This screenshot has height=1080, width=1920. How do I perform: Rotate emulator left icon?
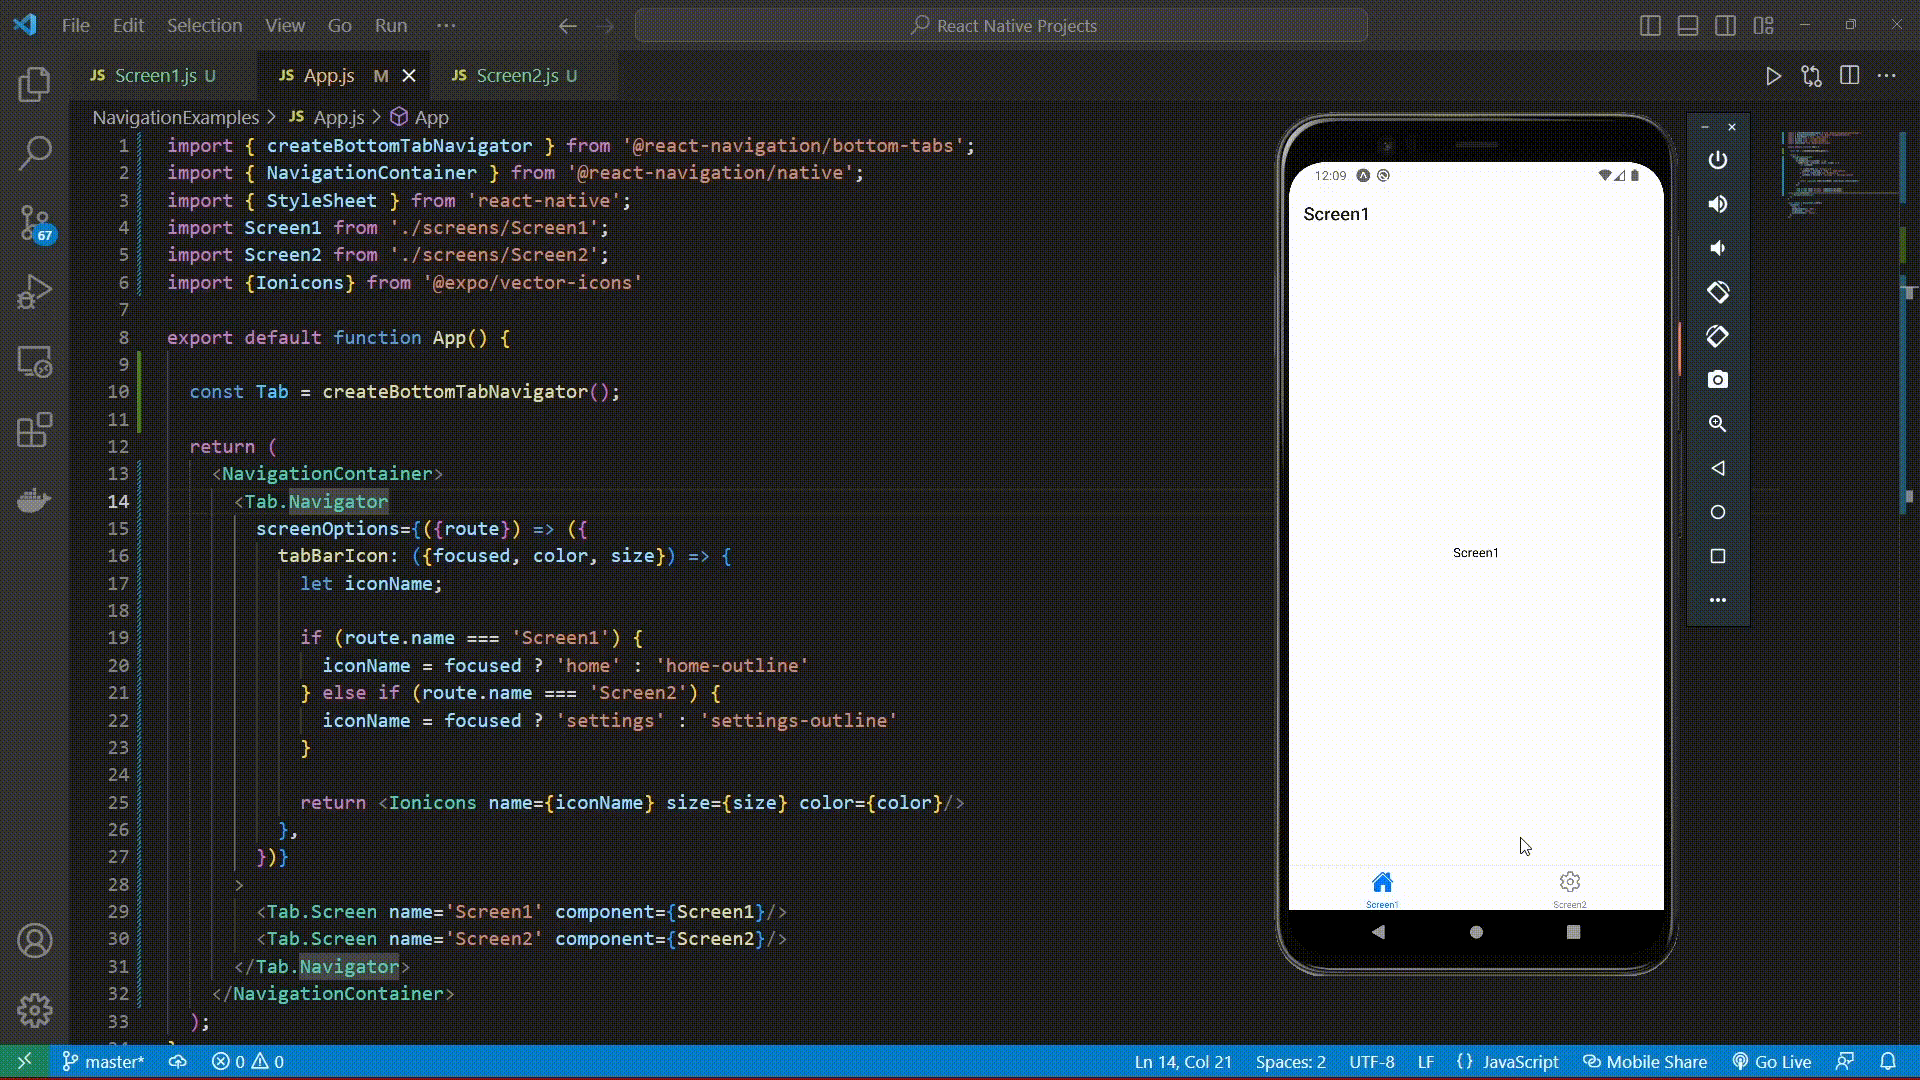(x=1717, y=292)
